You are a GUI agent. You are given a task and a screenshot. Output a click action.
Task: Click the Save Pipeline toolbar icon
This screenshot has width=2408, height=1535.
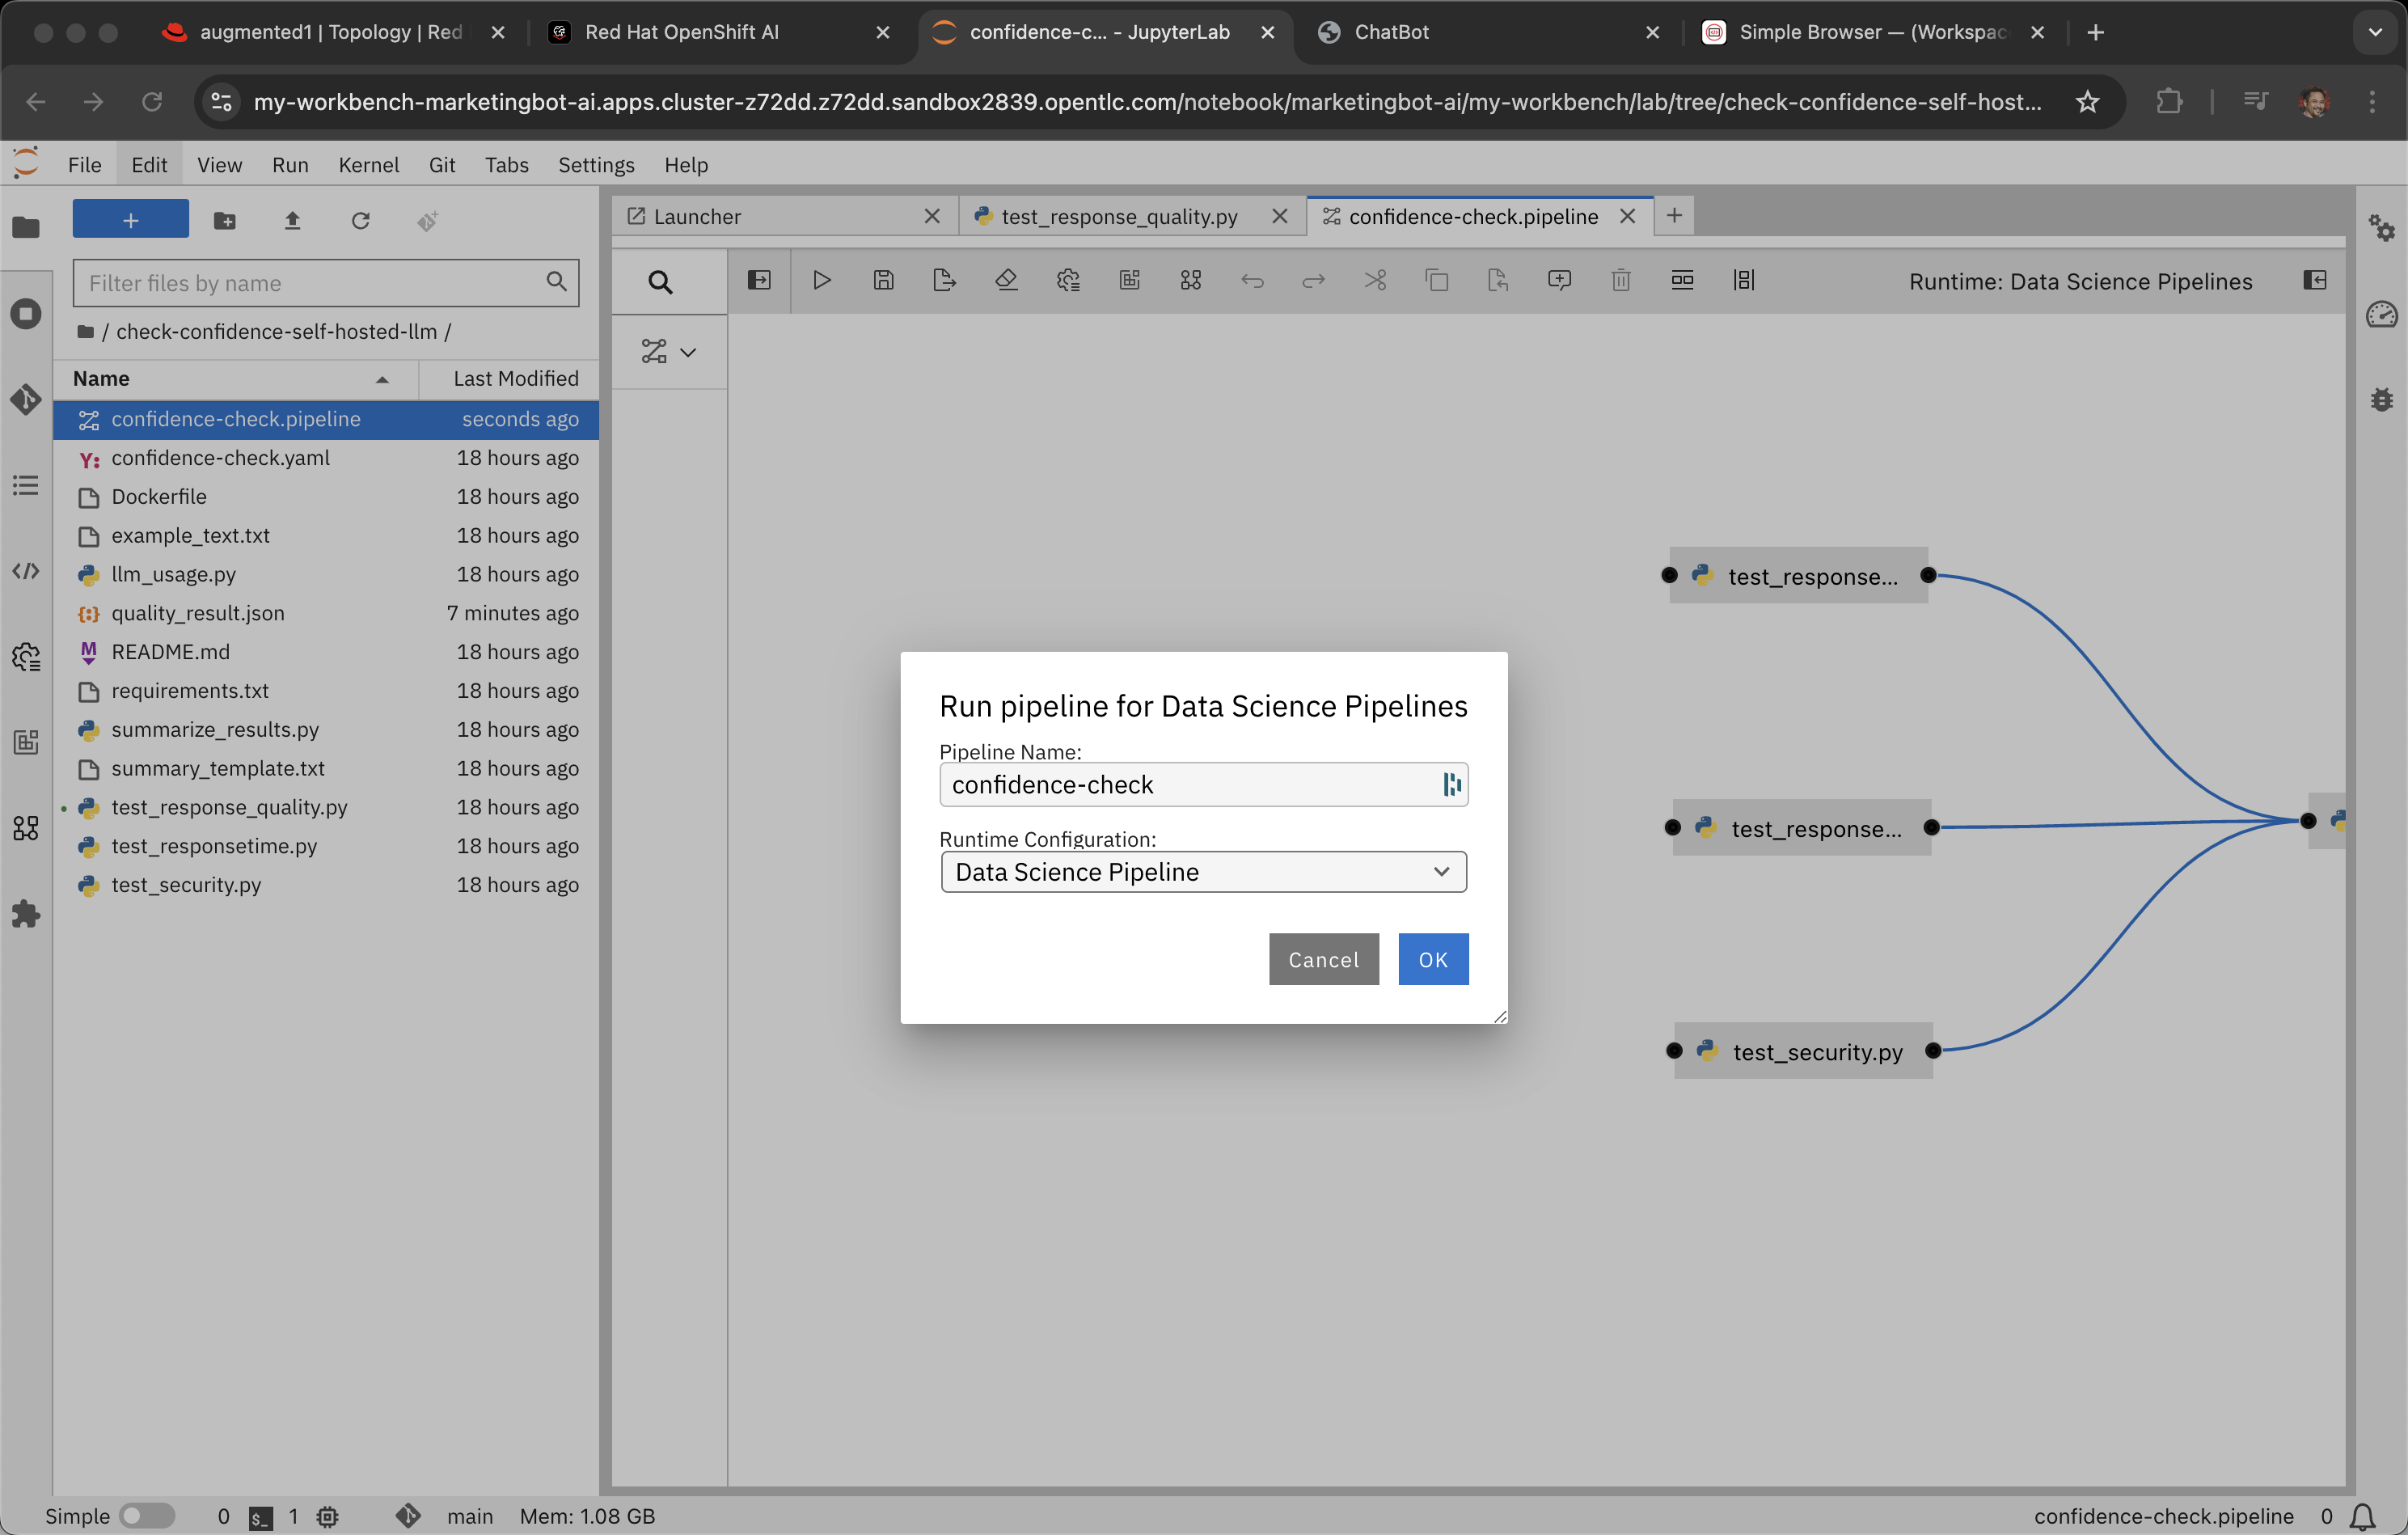(883, 281)
